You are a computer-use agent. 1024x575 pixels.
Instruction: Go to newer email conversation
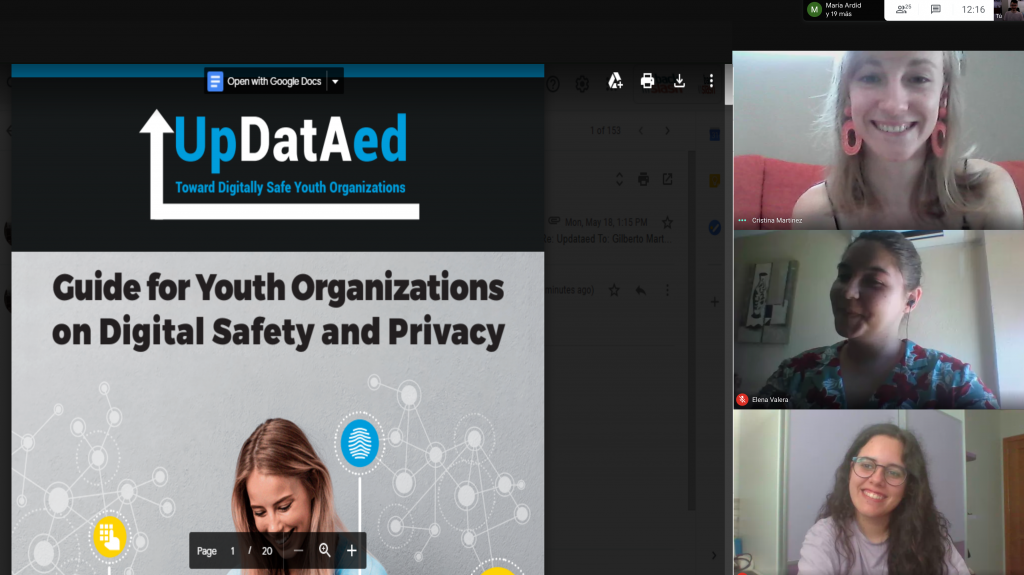click(641, 131)
